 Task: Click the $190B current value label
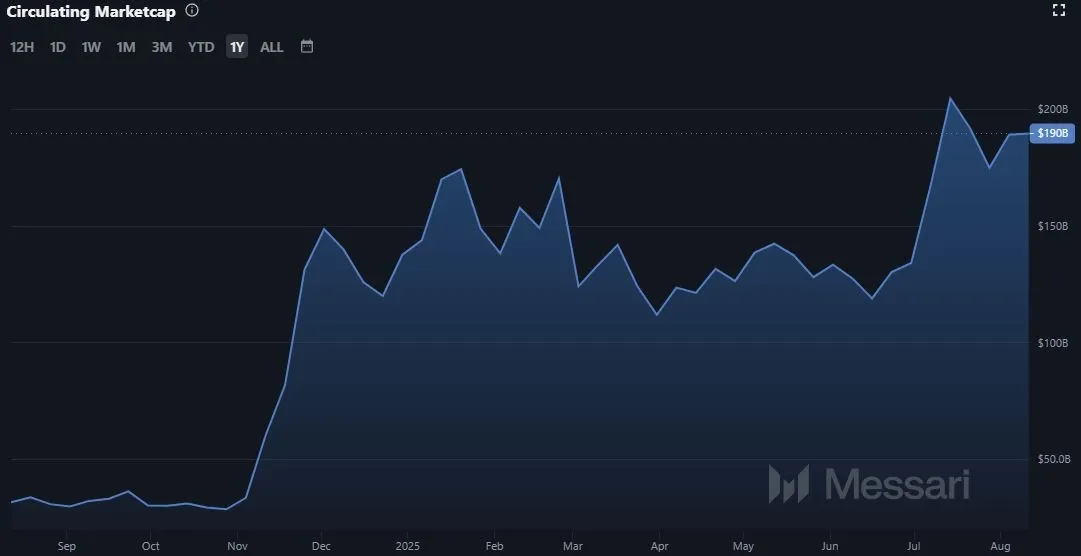pyautogui.click(x=1052, y=133)
